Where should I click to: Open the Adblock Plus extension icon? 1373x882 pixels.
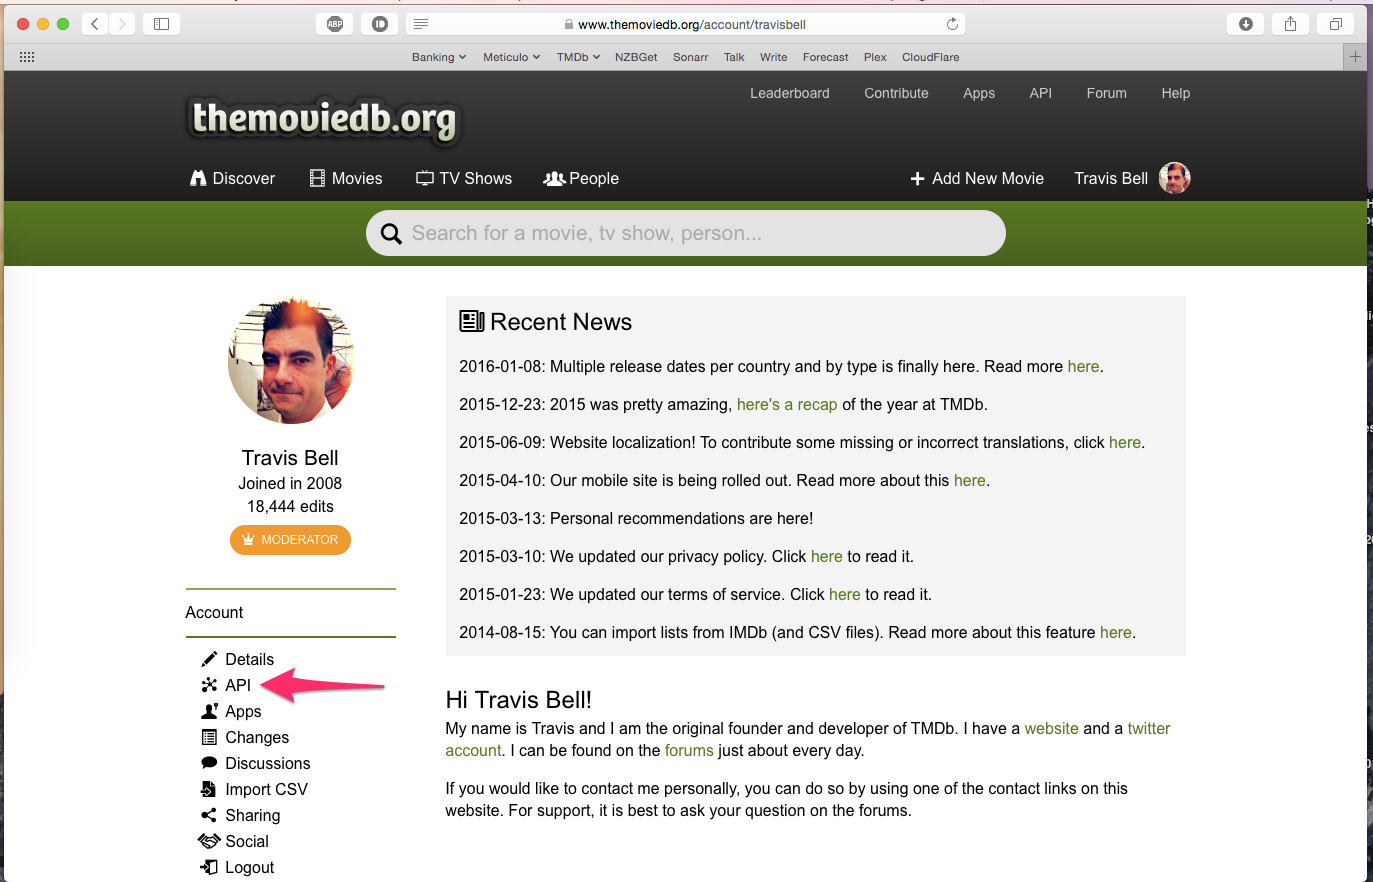[335, 24]
